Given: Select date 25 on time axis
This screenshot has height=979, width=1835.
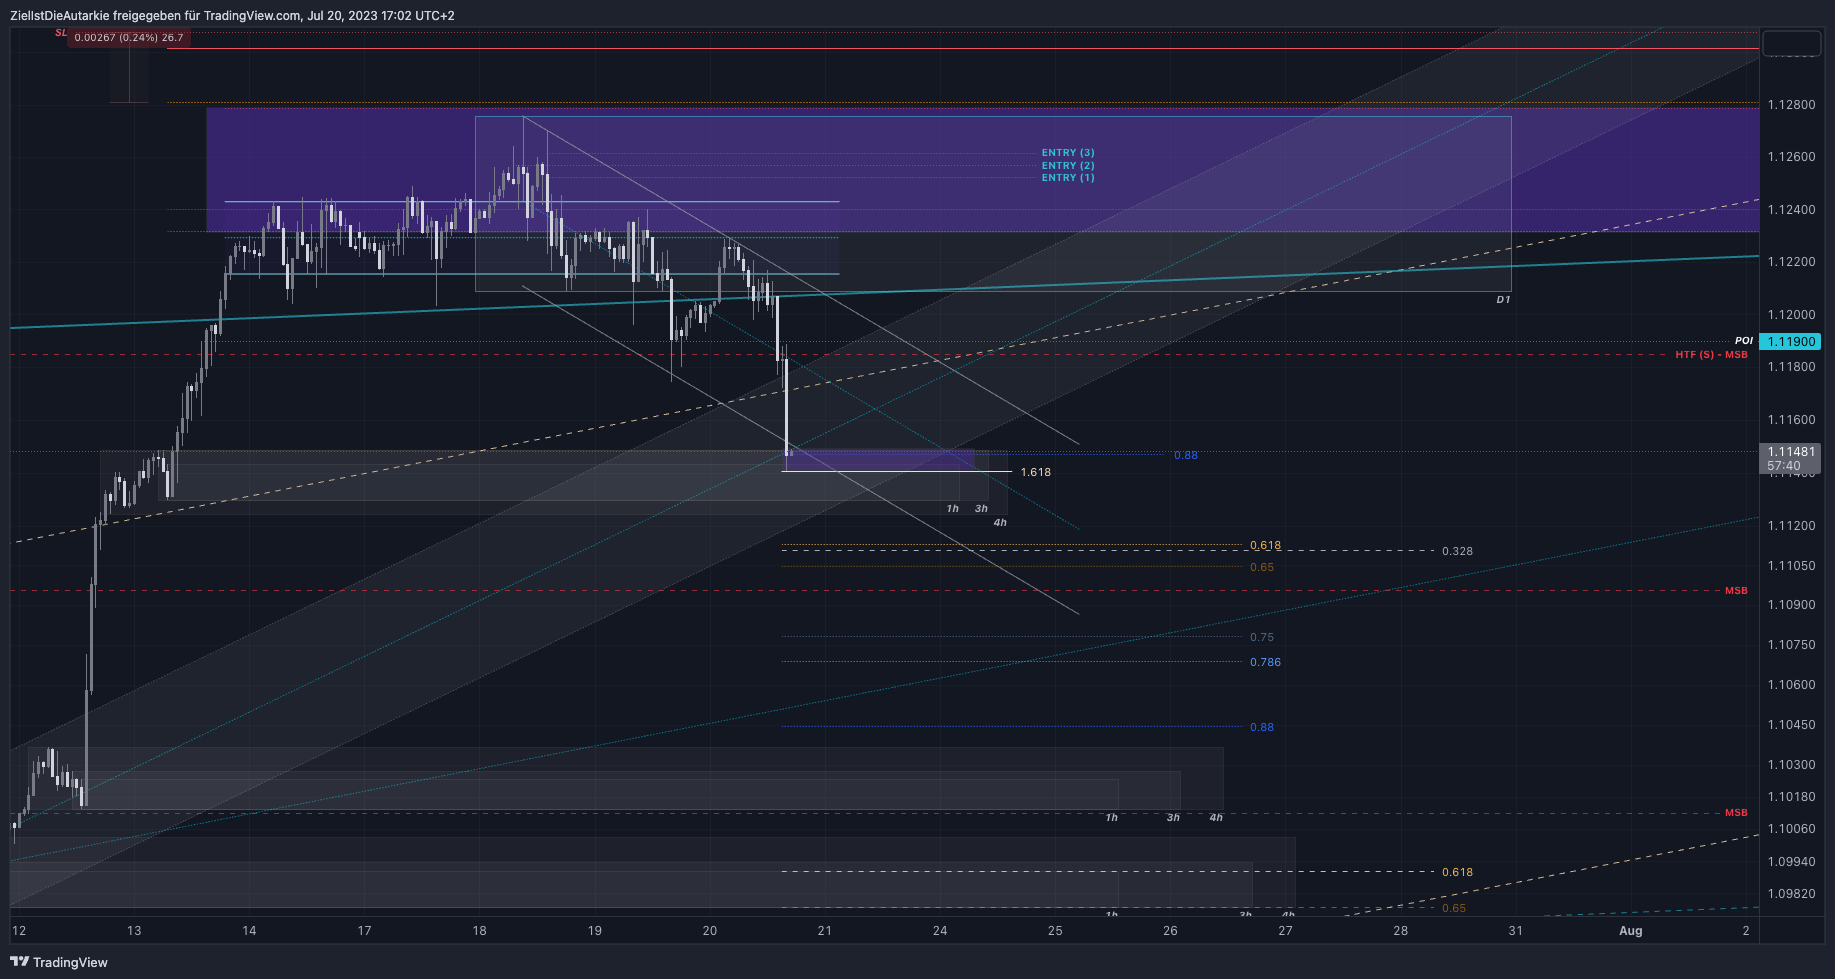Looking at the screenshot, I should 1055,931.
